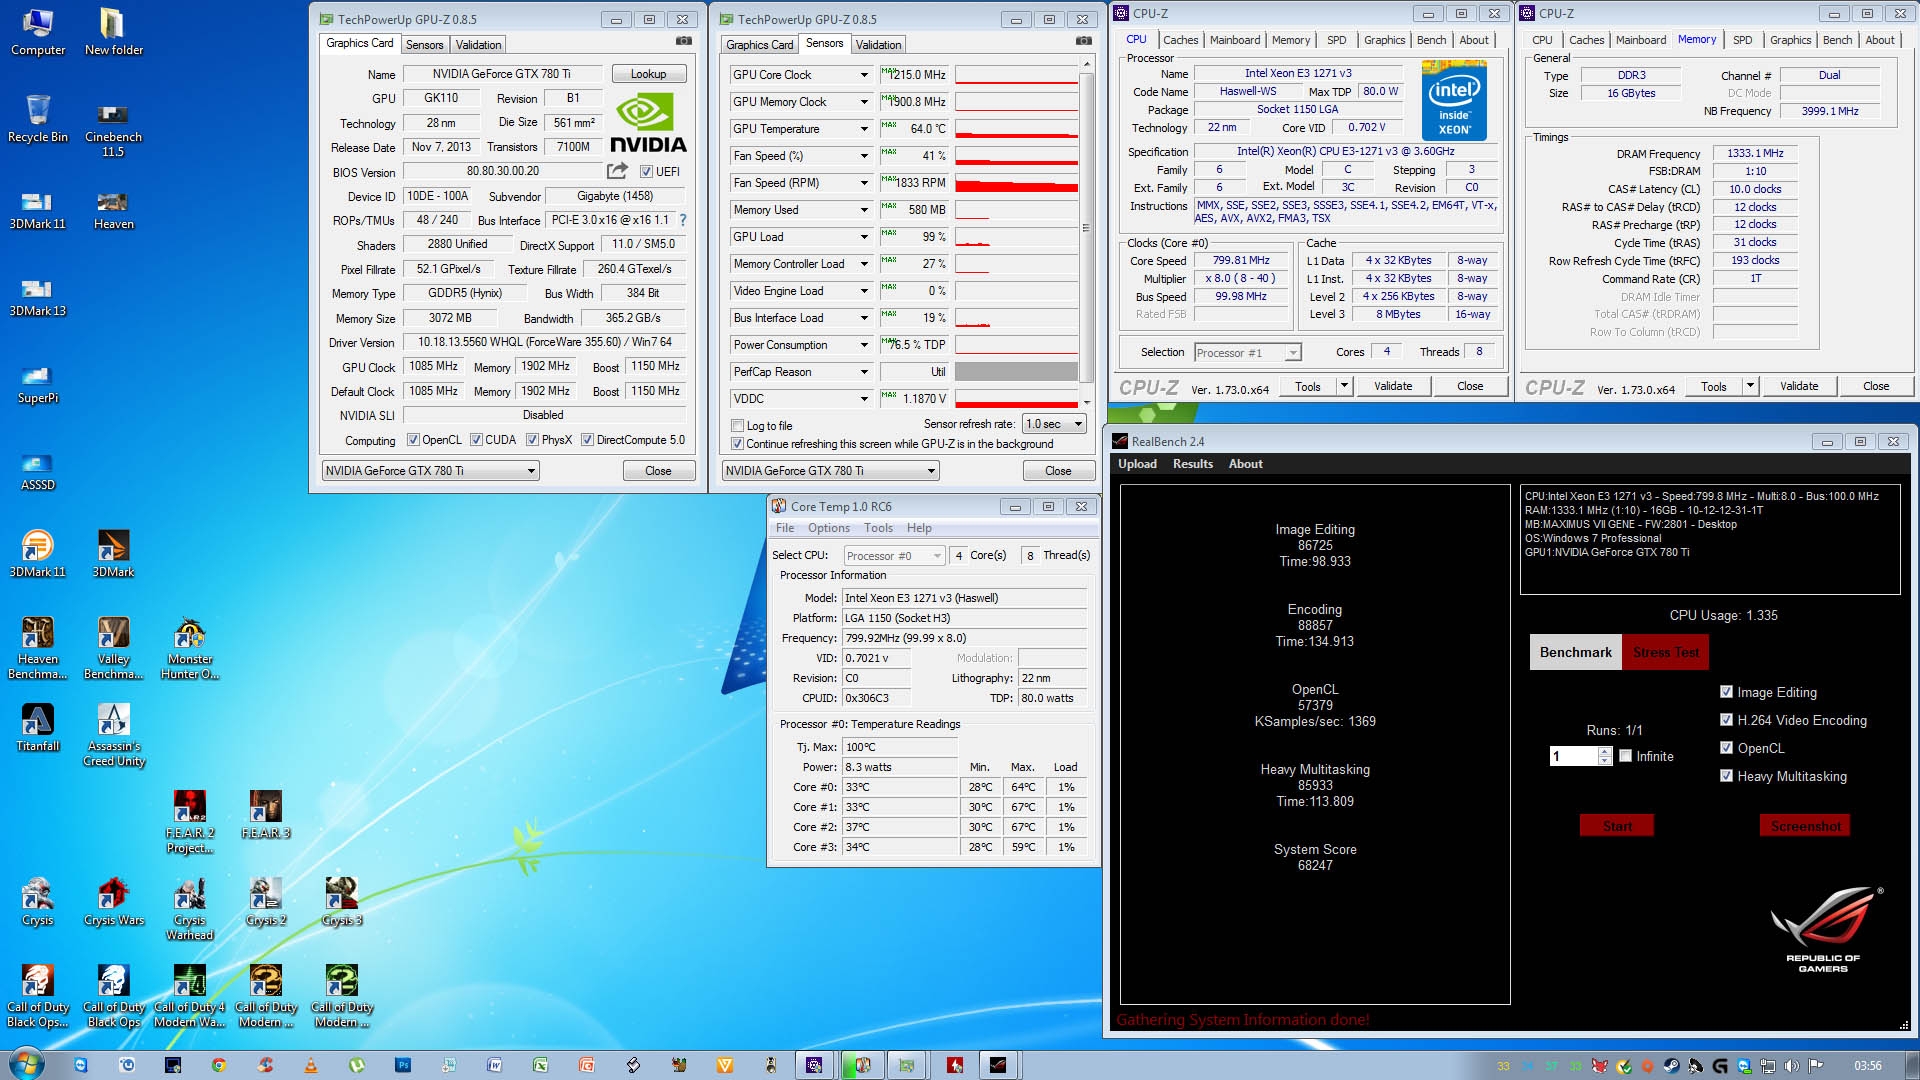
Task: Uncheck Continue refreshing in background option
Action: pos(738,444)
